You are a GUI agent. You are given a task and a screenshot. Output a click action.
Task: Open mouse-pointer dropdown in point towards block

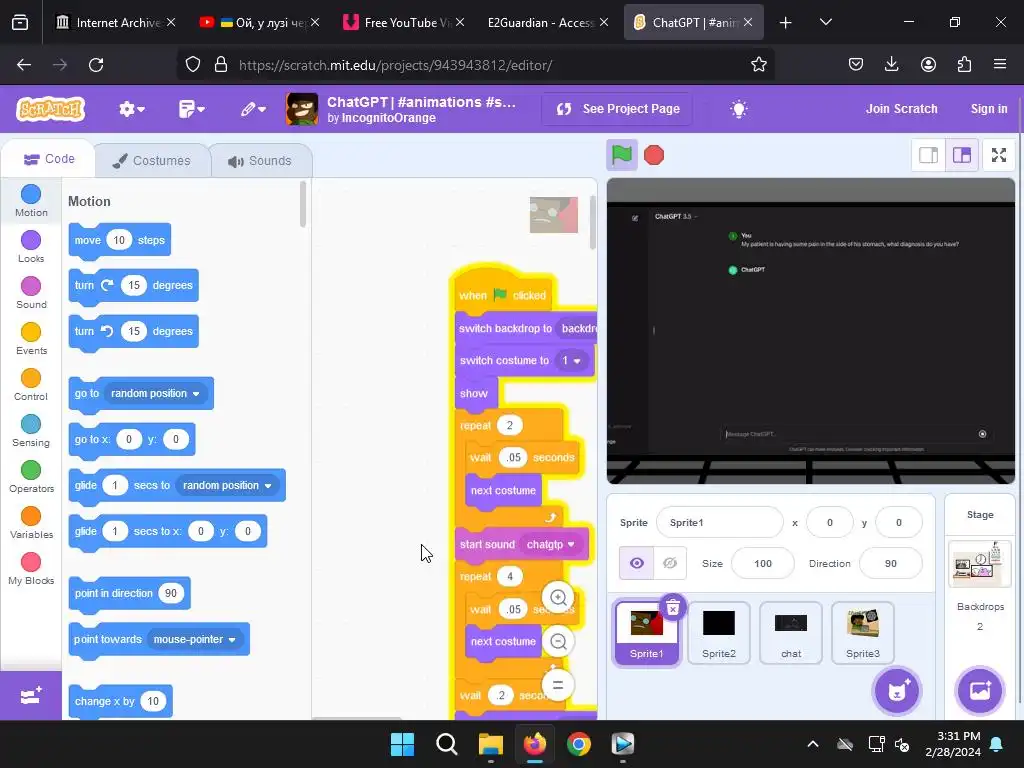pos(195,639)
